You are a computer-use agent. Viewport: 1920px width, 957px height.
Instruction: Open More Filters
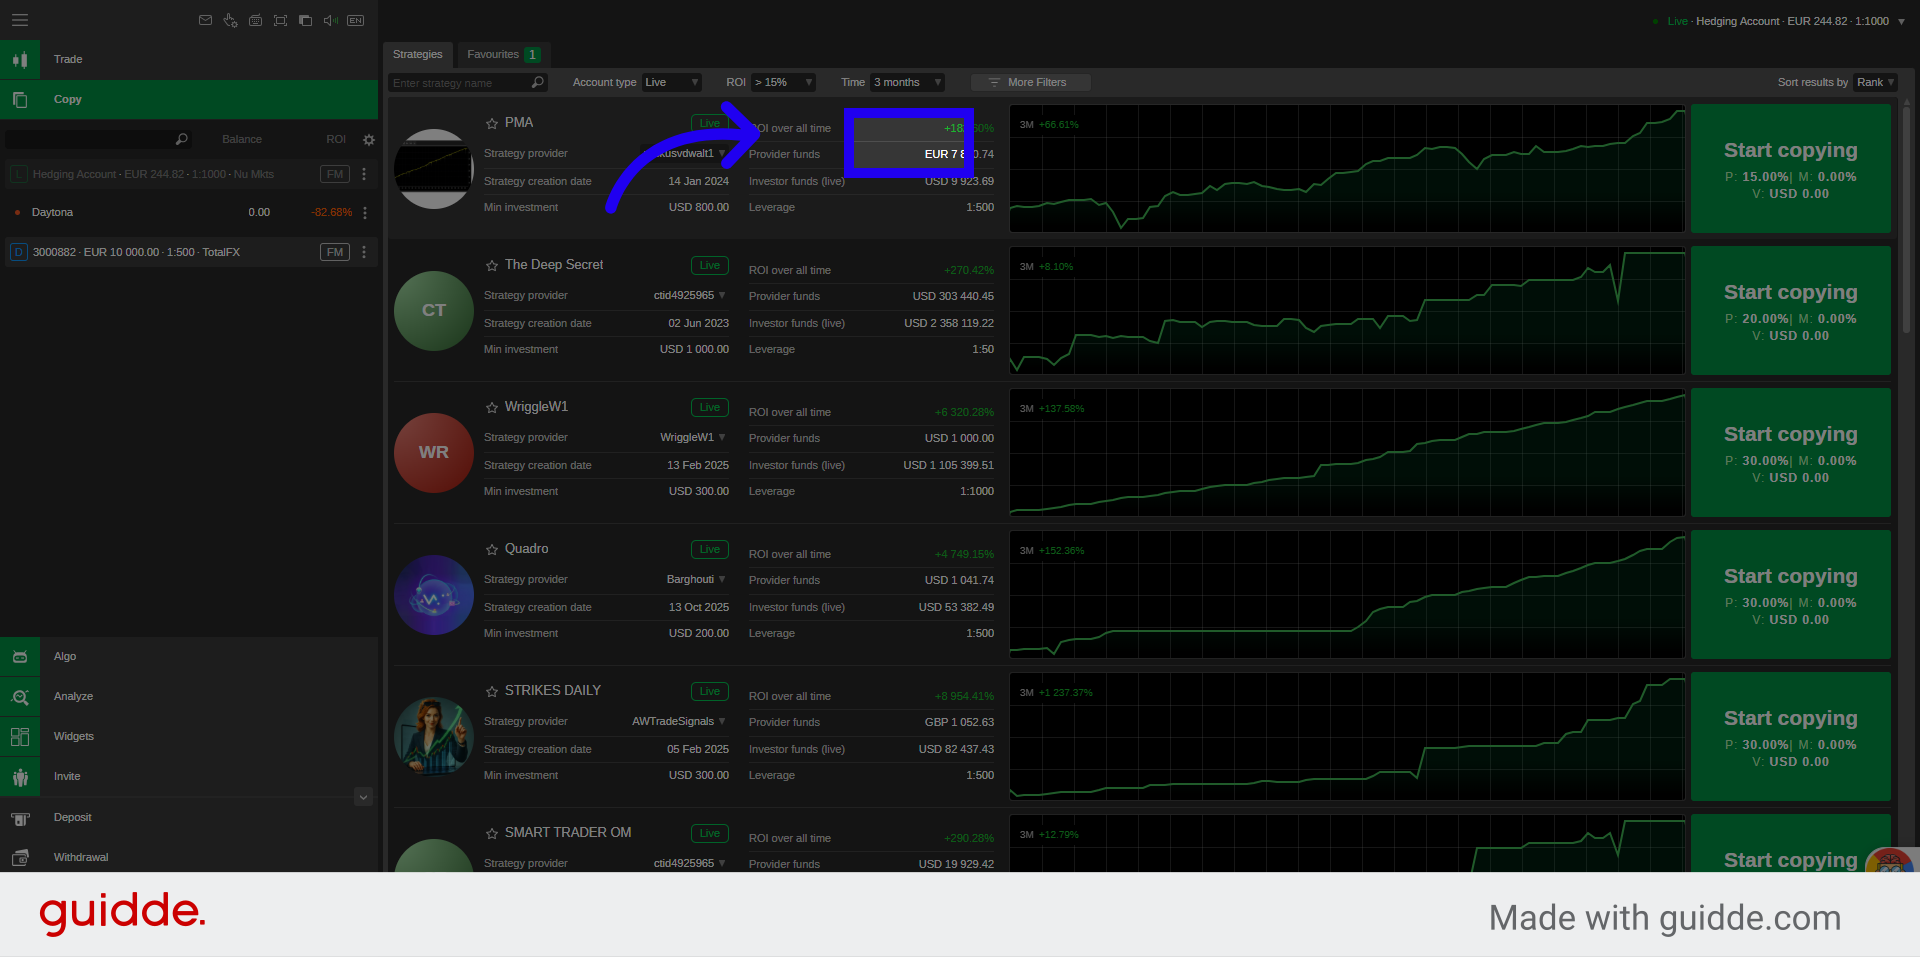[x=1030, y=82]
